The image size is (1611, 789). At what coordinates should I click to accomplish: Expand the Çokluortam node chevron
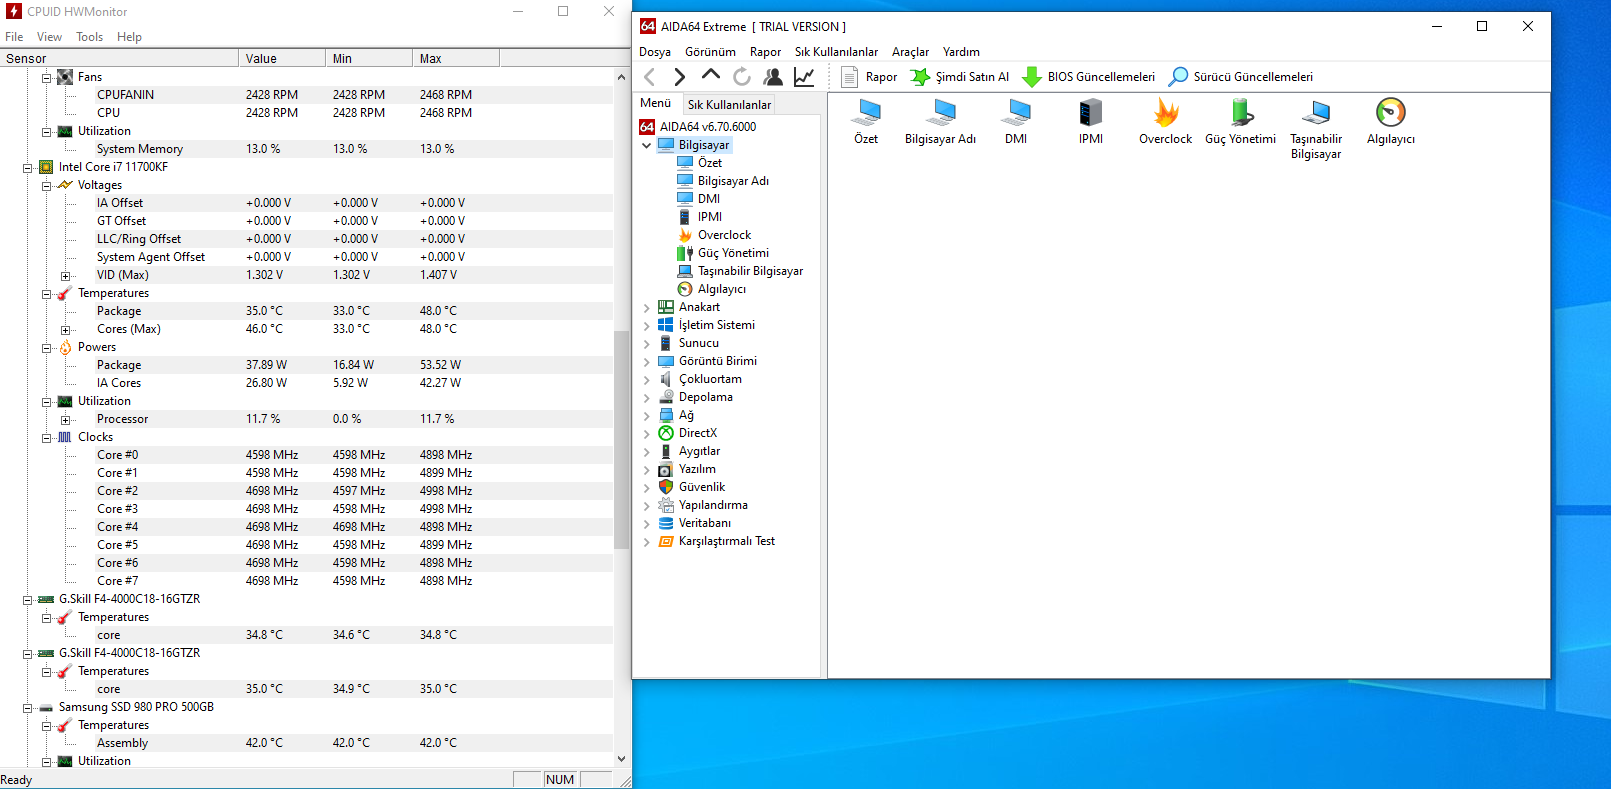647,379
